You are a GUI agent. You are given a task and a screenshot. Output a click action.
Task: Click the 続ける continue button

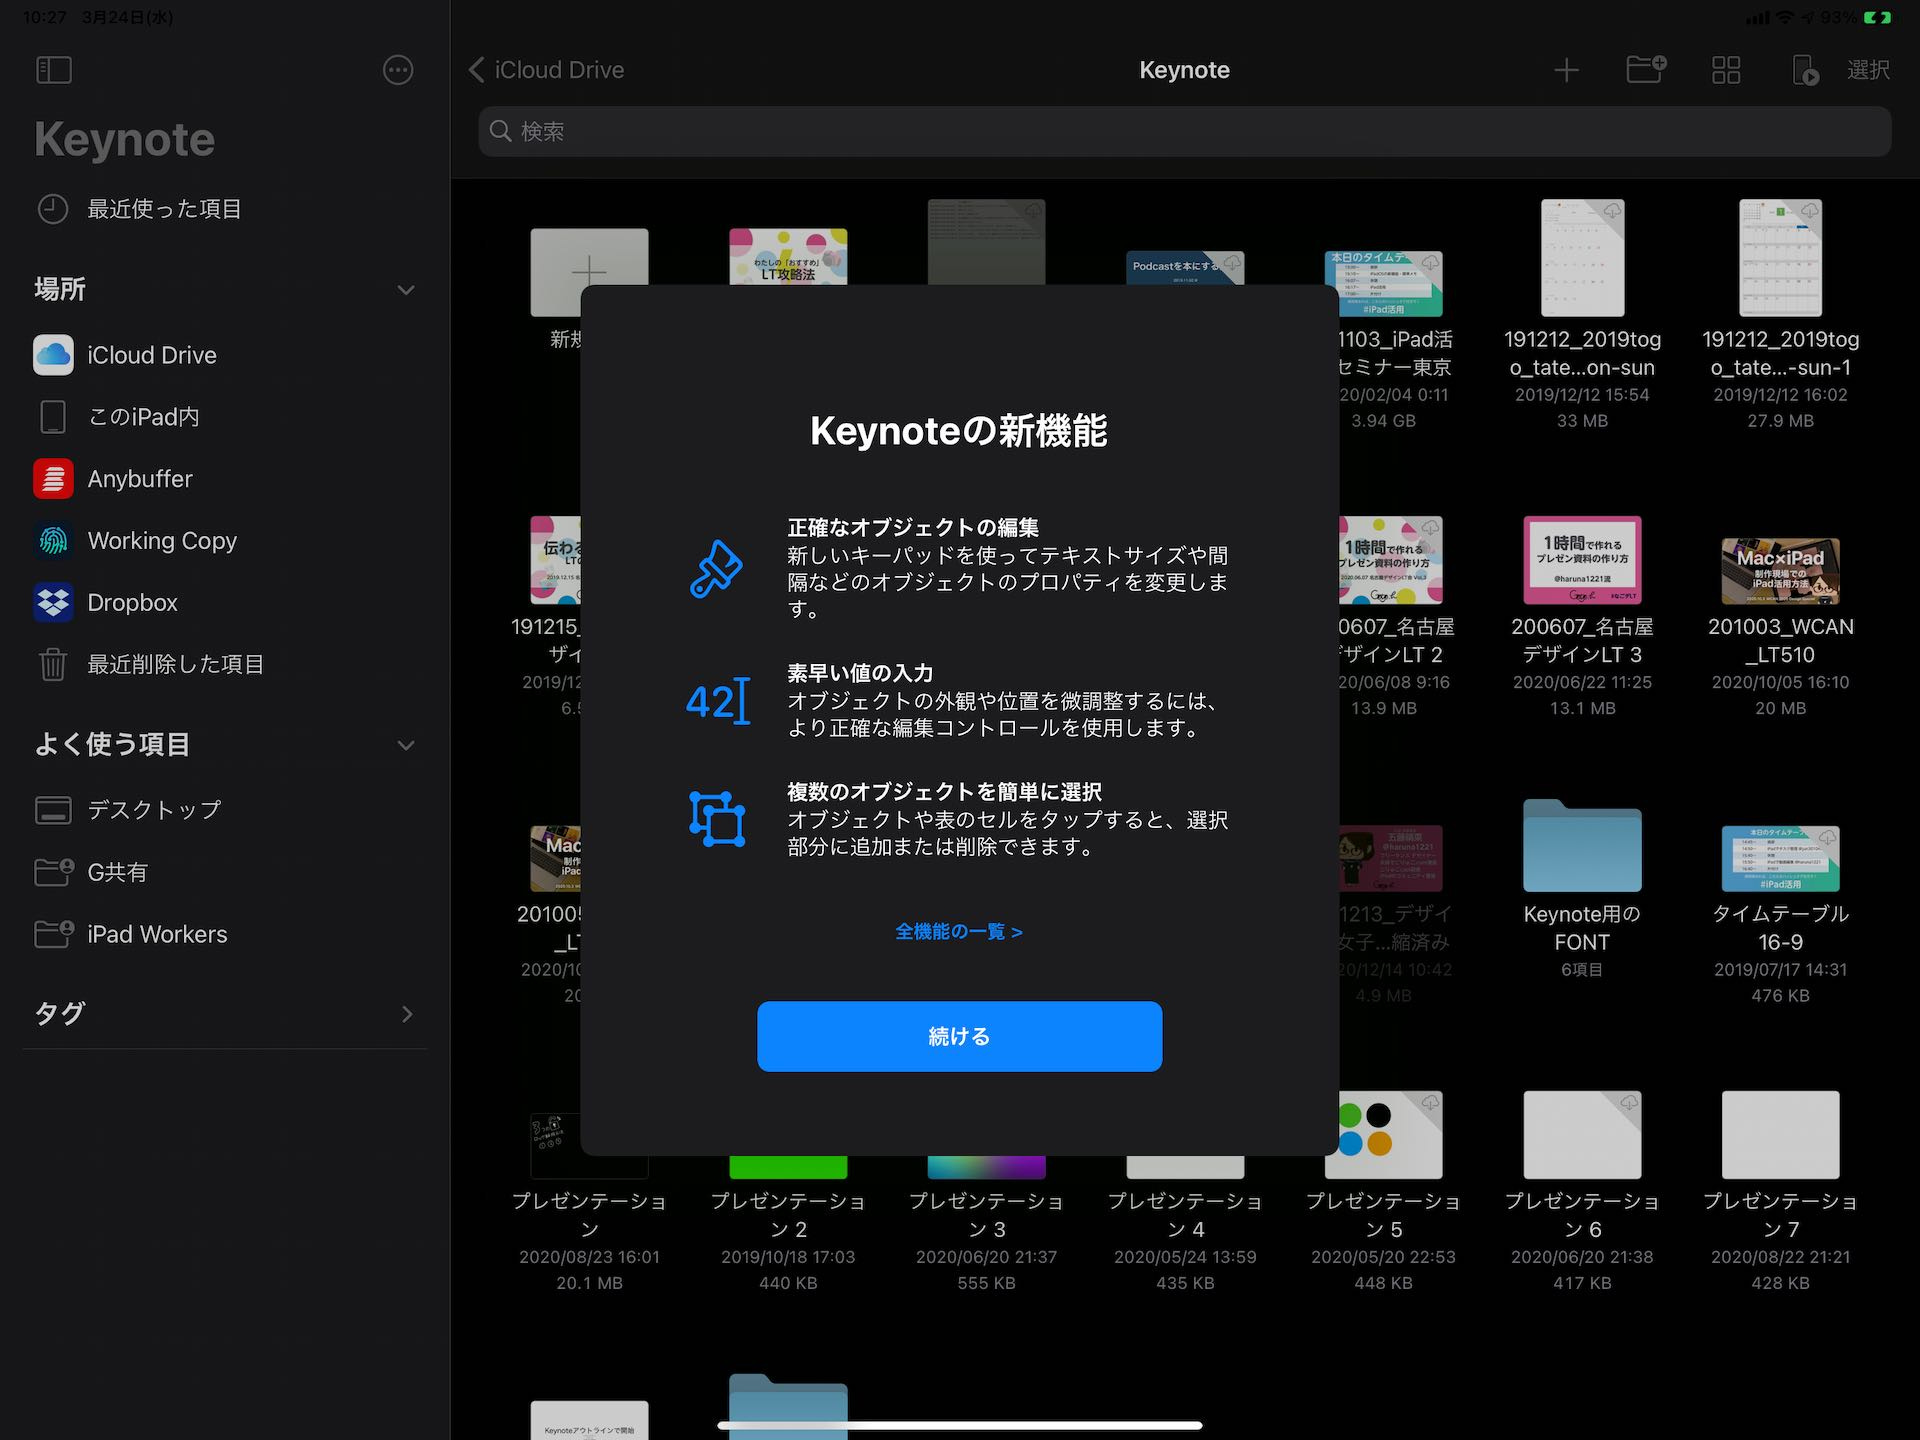coord(959,1036)
